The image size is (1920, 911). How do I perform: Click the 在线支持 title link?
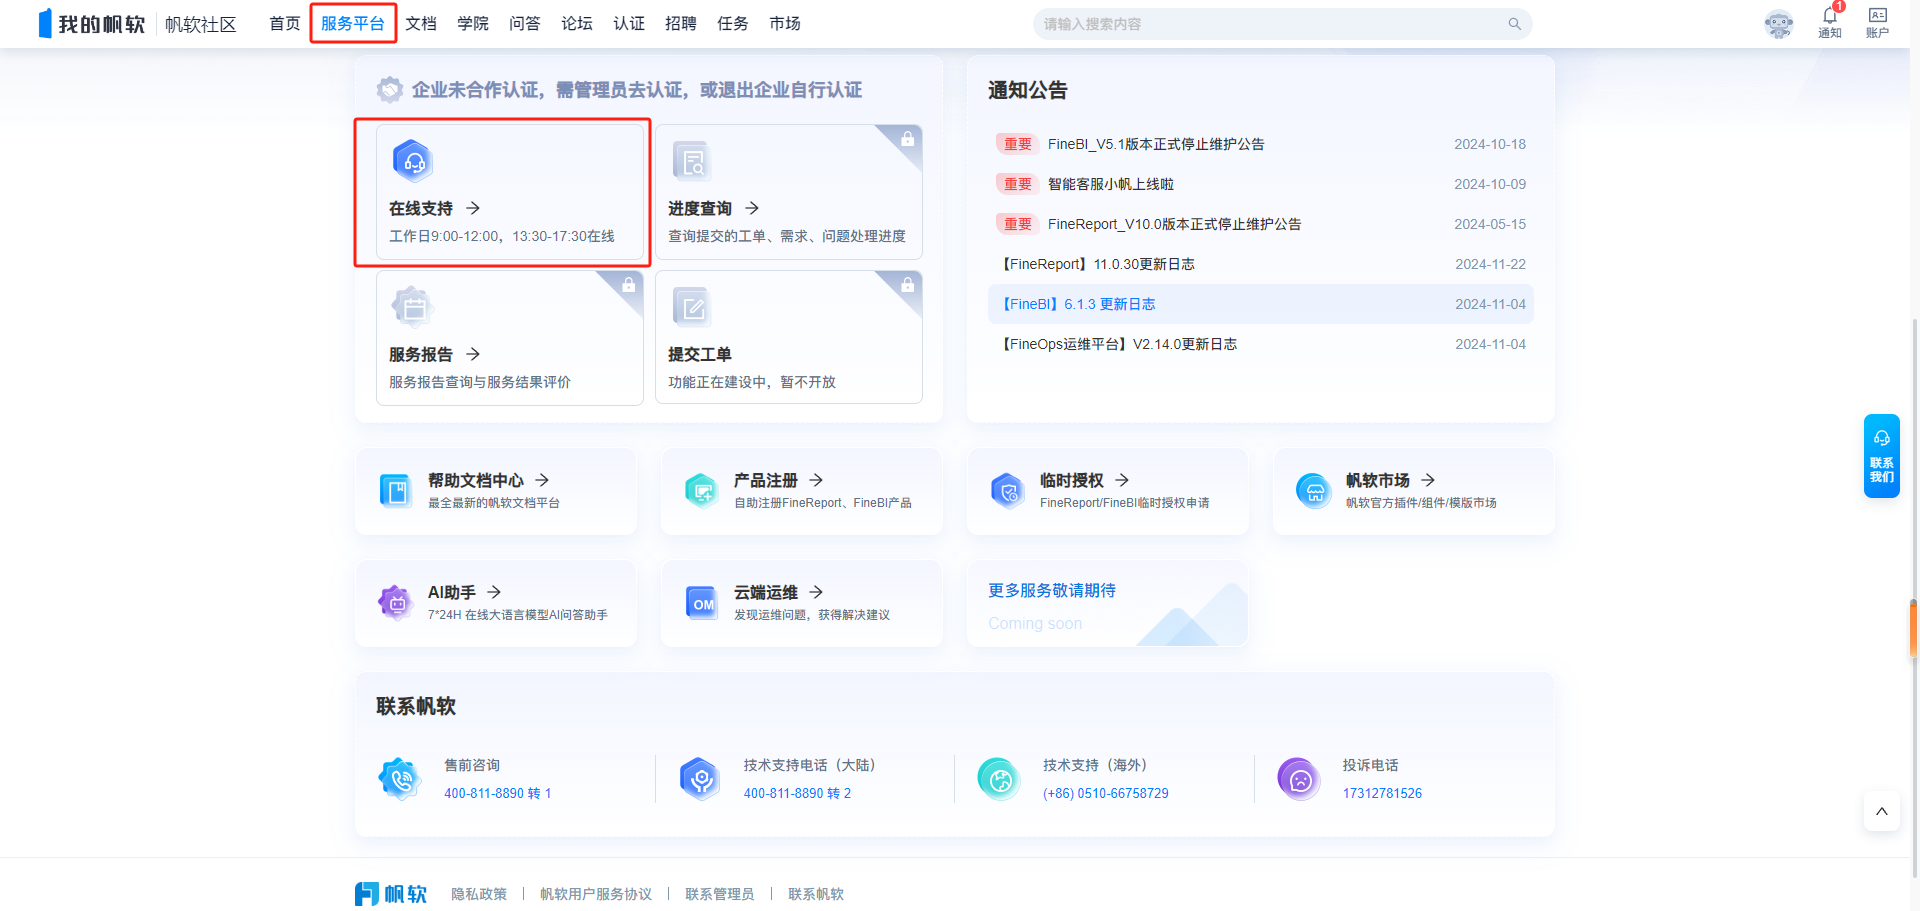point(421,208)
